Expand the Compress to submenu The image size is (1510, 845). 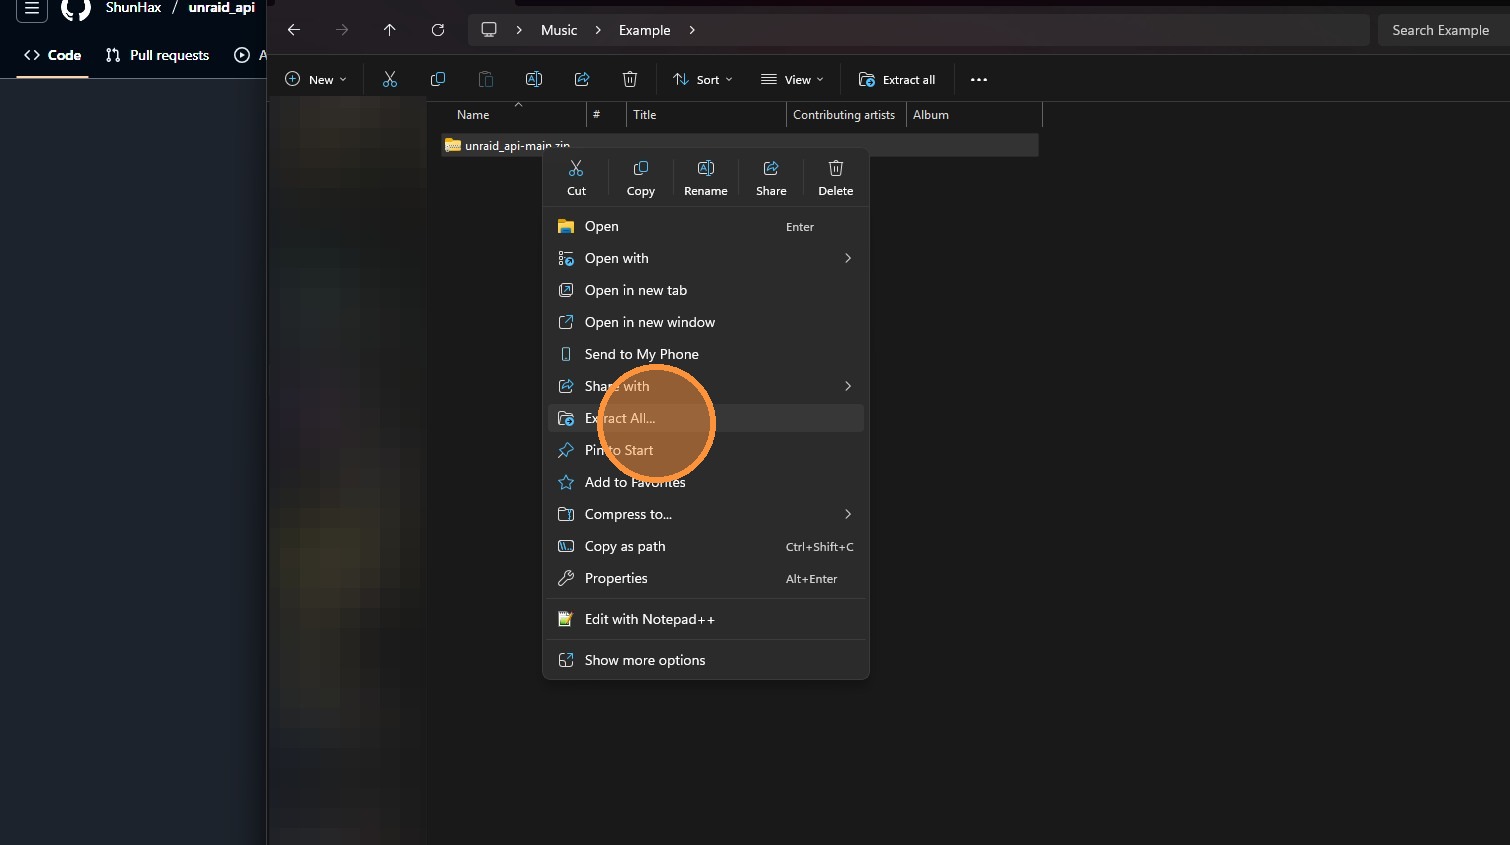705,514
